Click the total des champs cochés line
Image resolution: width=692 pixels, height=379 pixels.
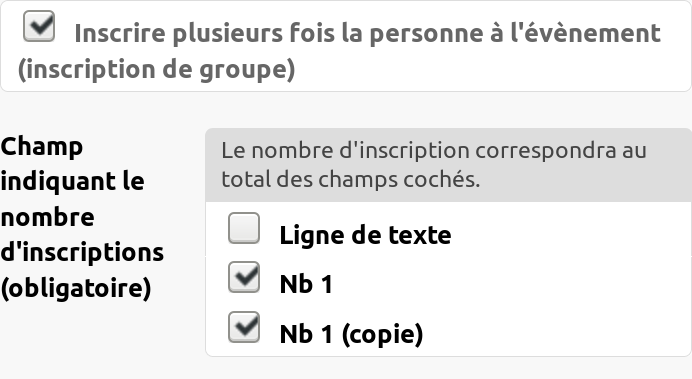350,180
